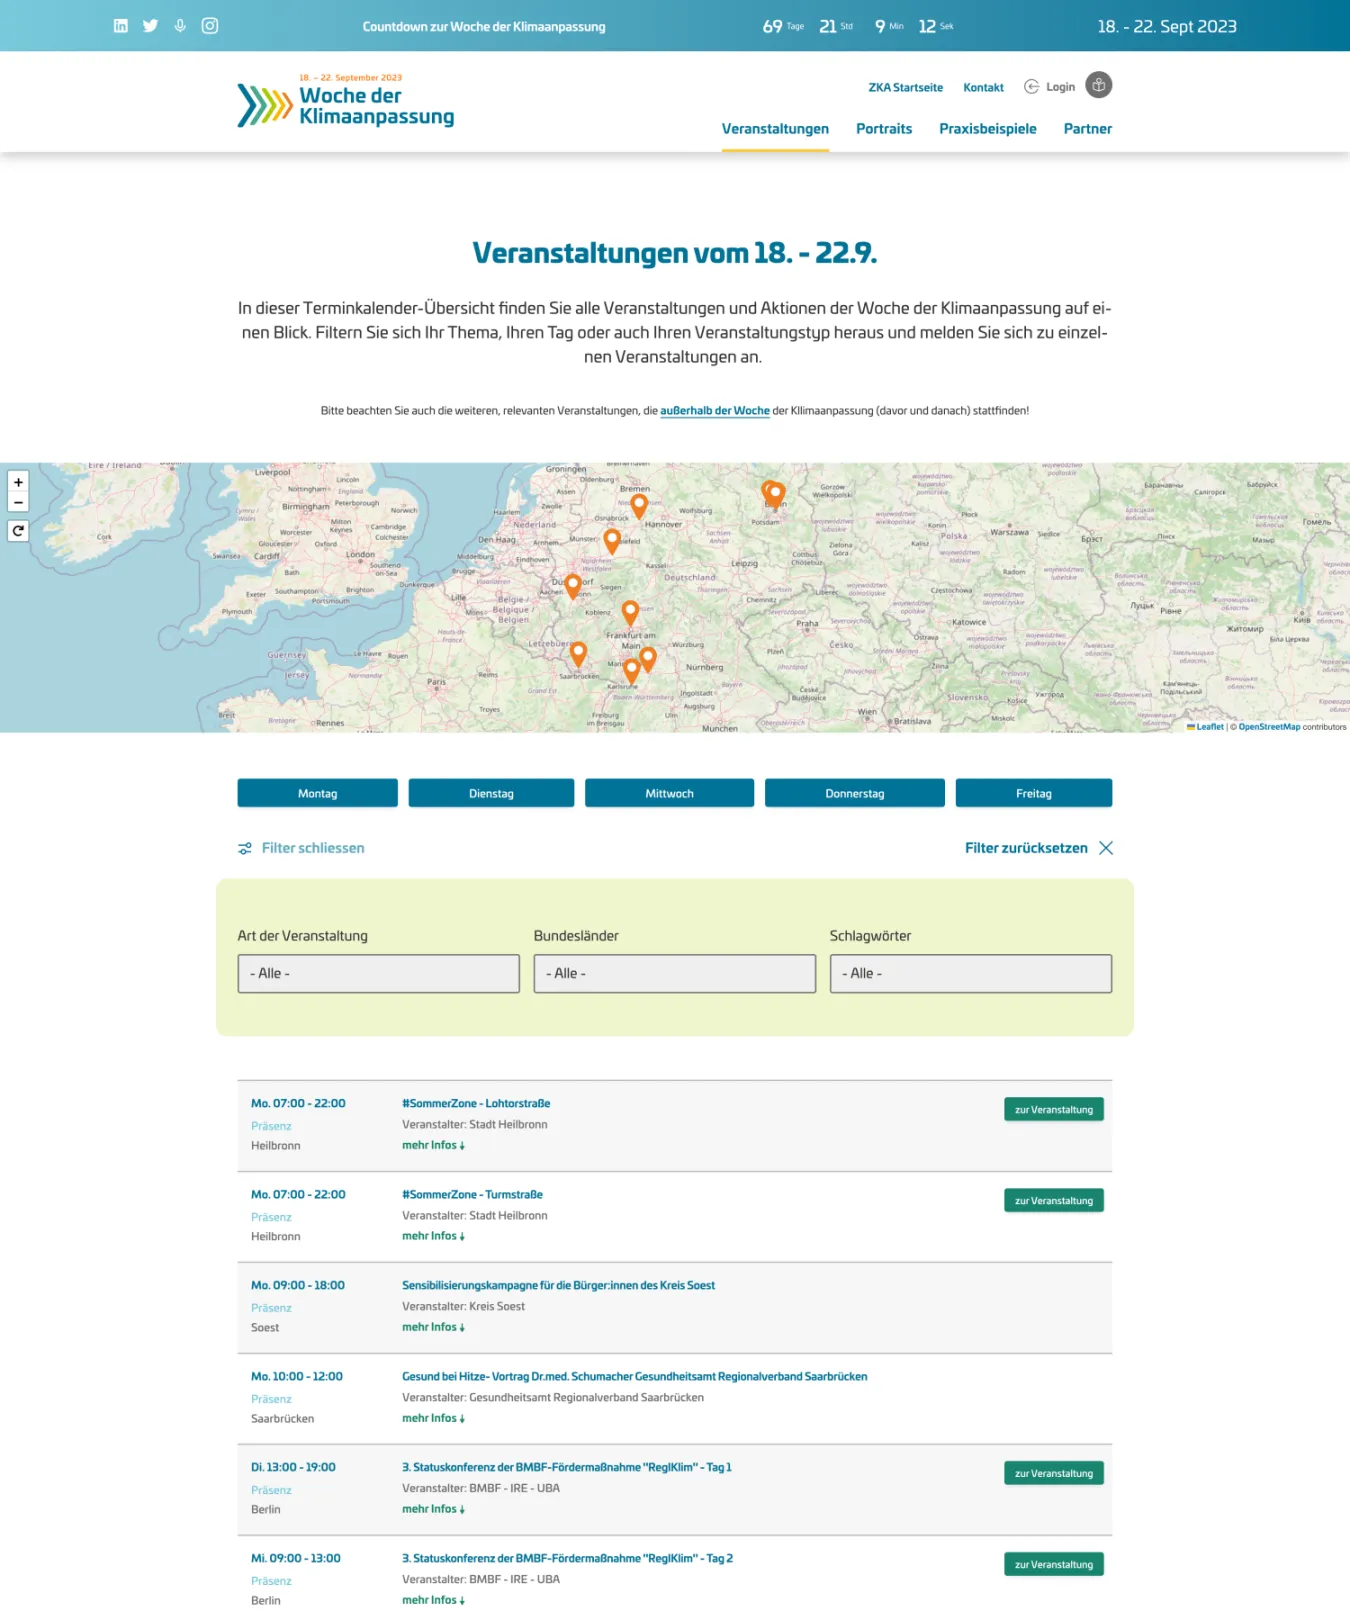This screenshot has height=1620, width=1350.
Task: Open the Portraits nav tab
Action: pyautogui.click(x=884, y=129)
